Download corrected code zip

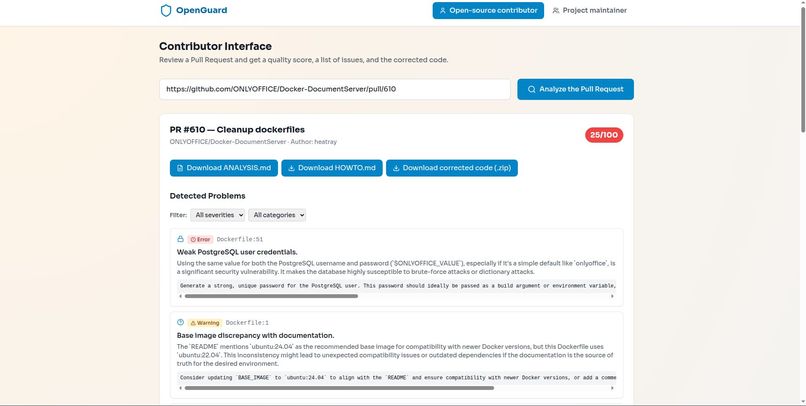click(452, 168)
